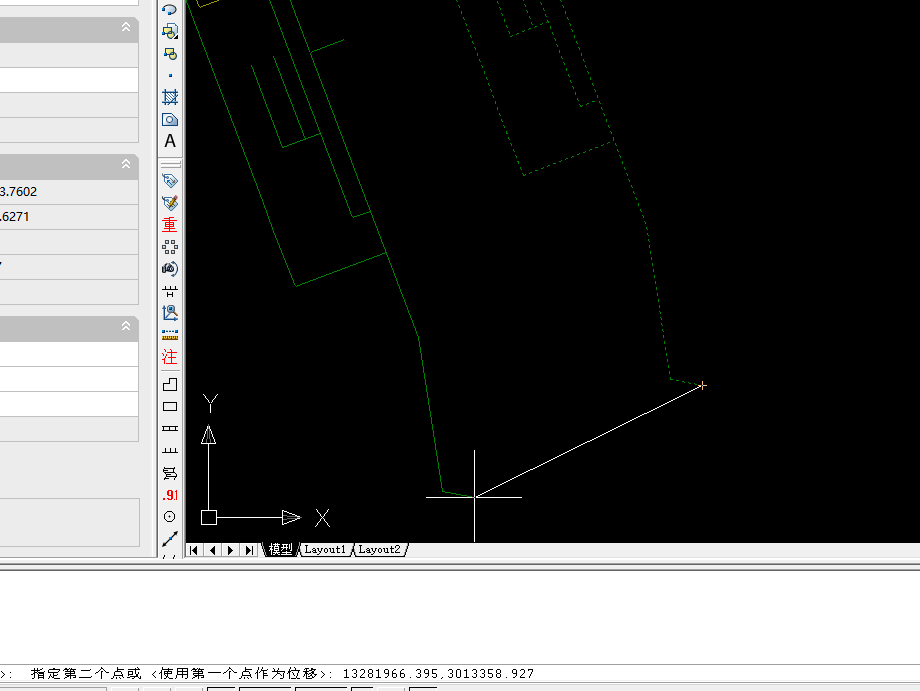This screenshot has height=691, width=920.
Task: Go to previous layout tab arrow
Action: 212,550
